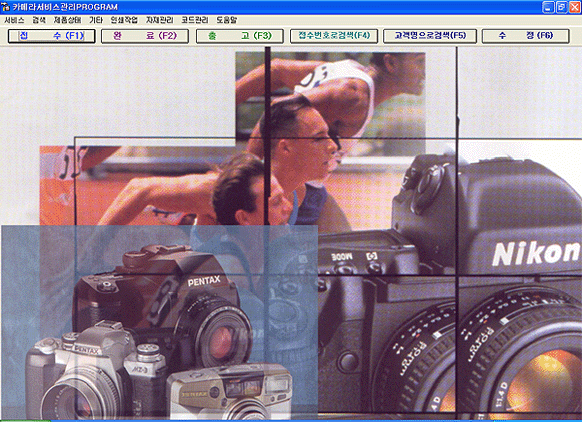Minimize the 카메라서비스관리 window
This screenshot has width=582, height=422.
(x=549, y=7)
